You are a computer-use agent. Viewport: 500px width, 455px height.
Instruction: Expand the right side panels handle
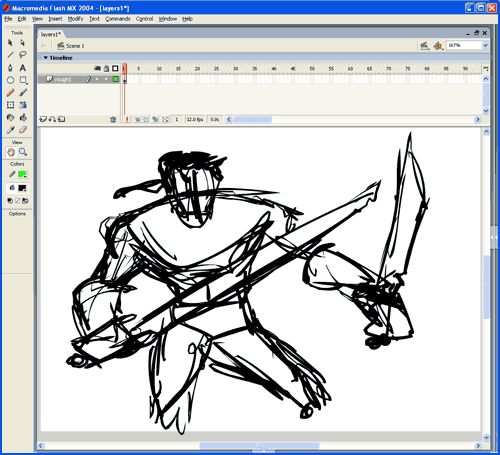495,237
